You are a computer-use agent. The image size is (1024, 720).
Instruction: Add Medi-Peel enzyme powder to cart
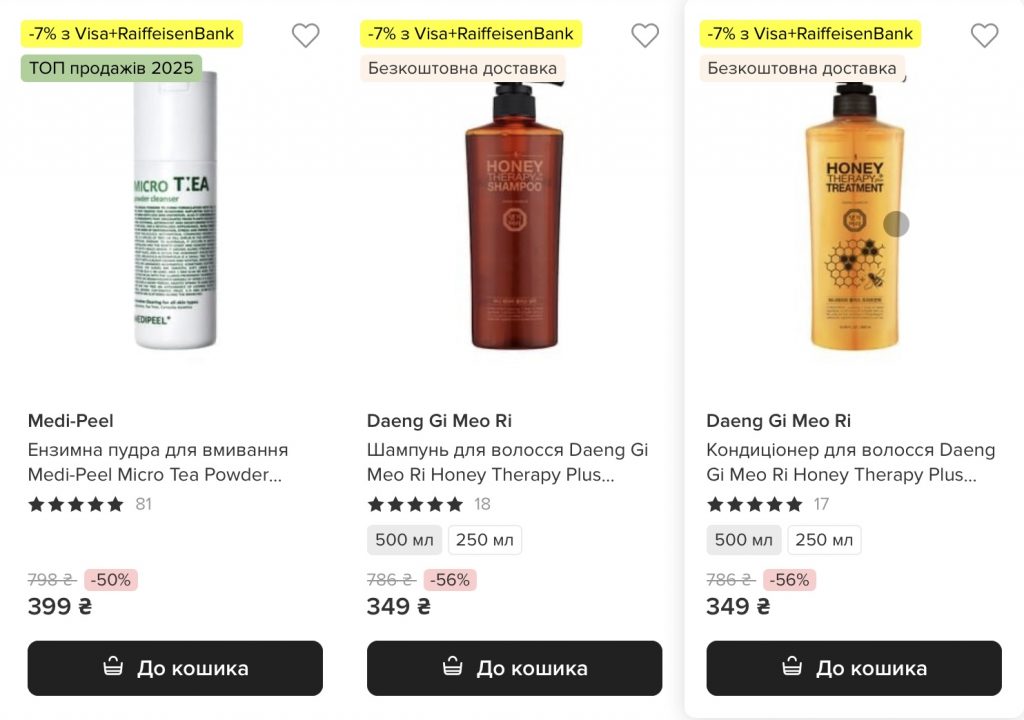175,668
